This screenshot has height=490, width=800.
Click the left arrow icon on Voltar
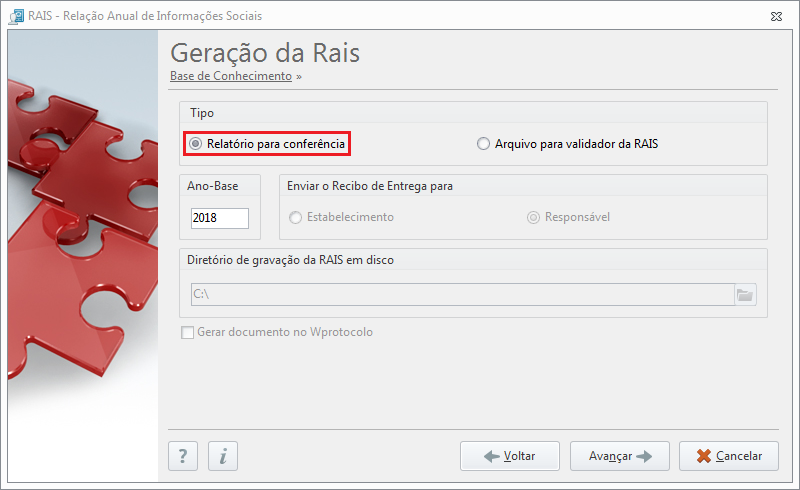coord(492,456)
